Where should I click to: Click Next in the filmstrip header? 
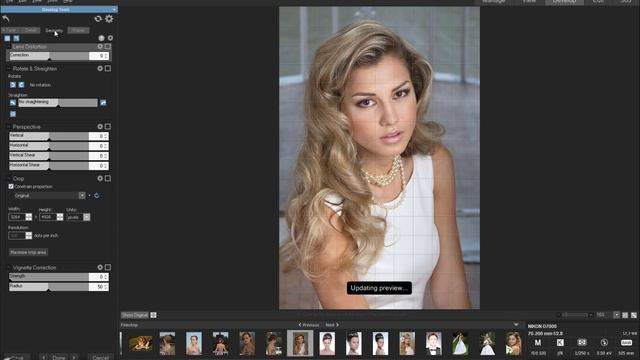coord(332,325)
